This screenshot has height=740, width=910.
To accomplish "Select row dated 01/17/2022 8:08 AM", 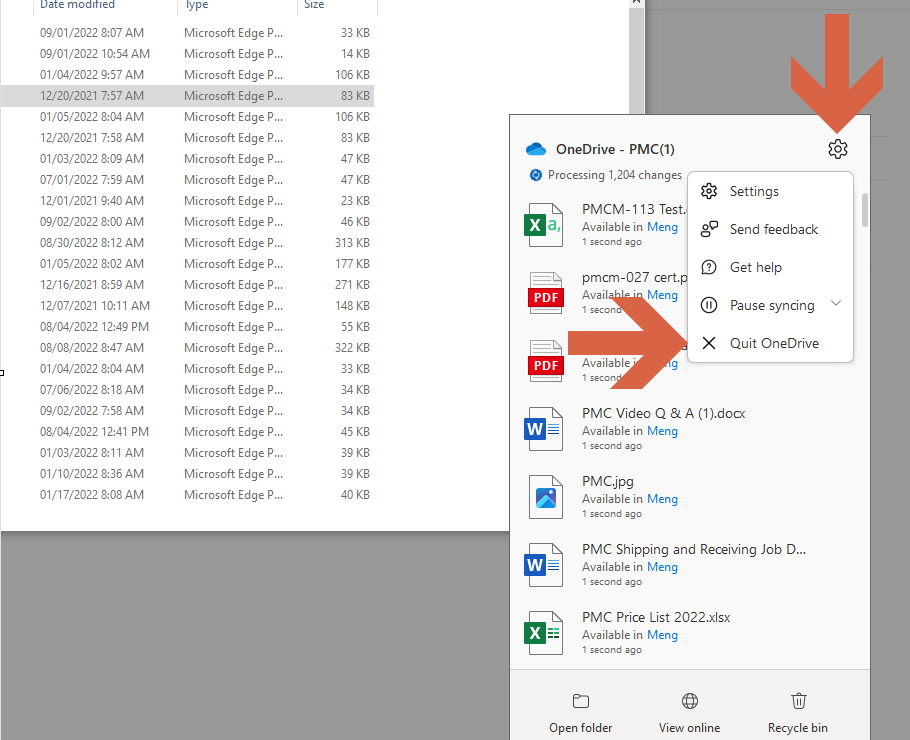I will tap(187, 494).
